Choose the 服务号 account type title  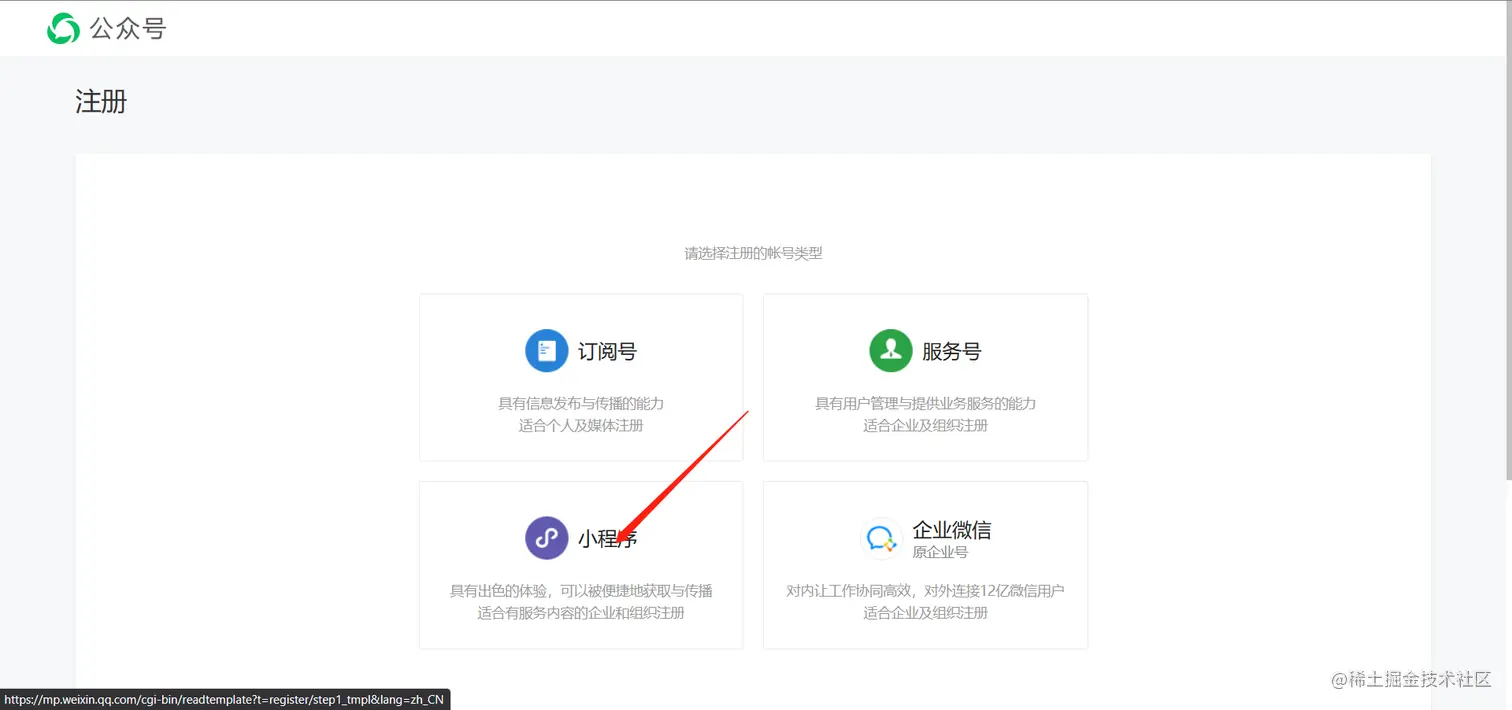(x=951, y=351)
